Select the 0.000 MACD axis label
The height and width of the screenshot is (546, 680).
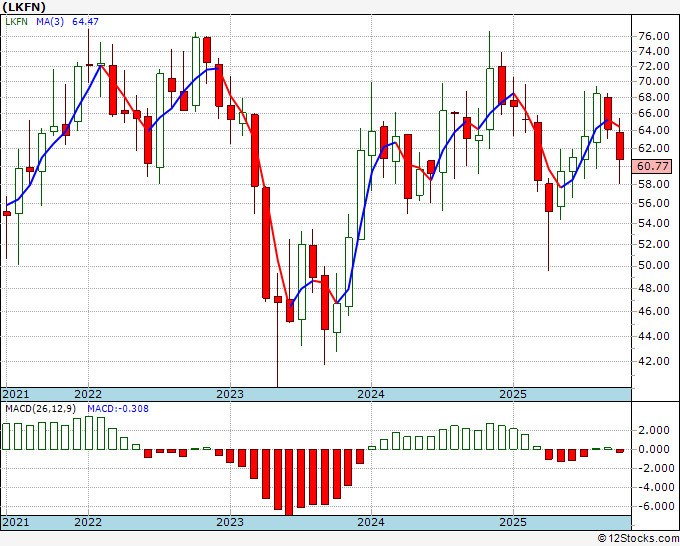654,449
